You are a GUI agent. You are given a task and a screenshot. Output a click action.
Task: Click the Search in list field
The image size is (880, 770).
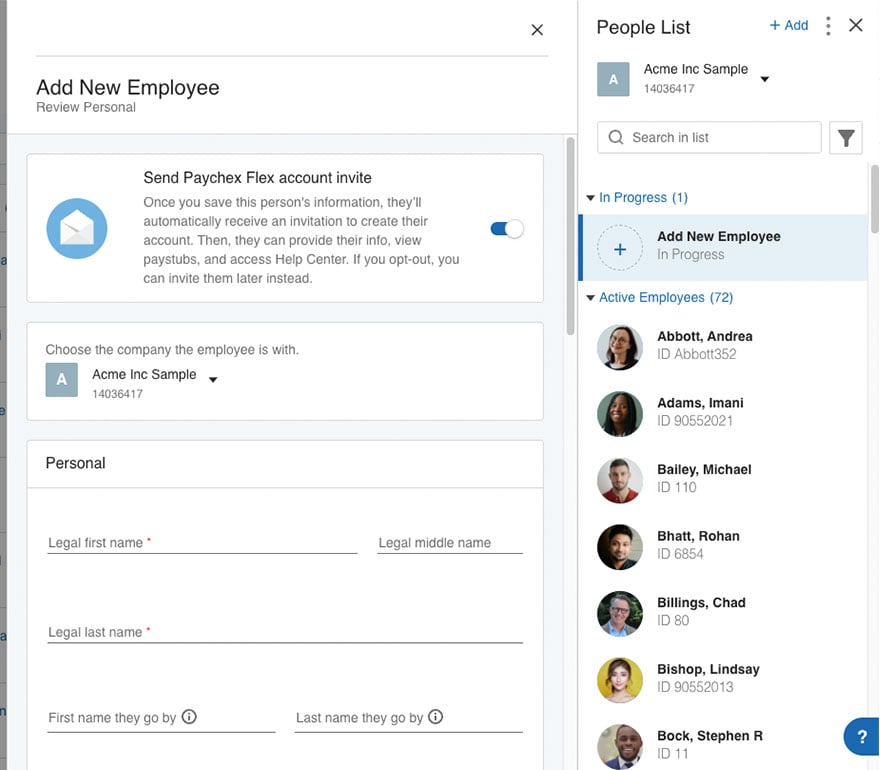tap(709, 138)
